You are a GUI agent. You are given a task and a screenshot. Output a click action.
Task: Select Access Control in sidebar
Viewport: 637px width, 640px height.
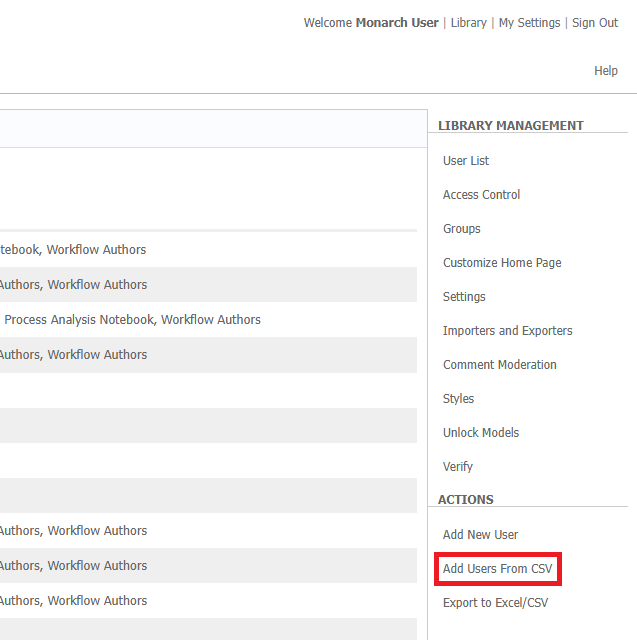pos(481,195)
